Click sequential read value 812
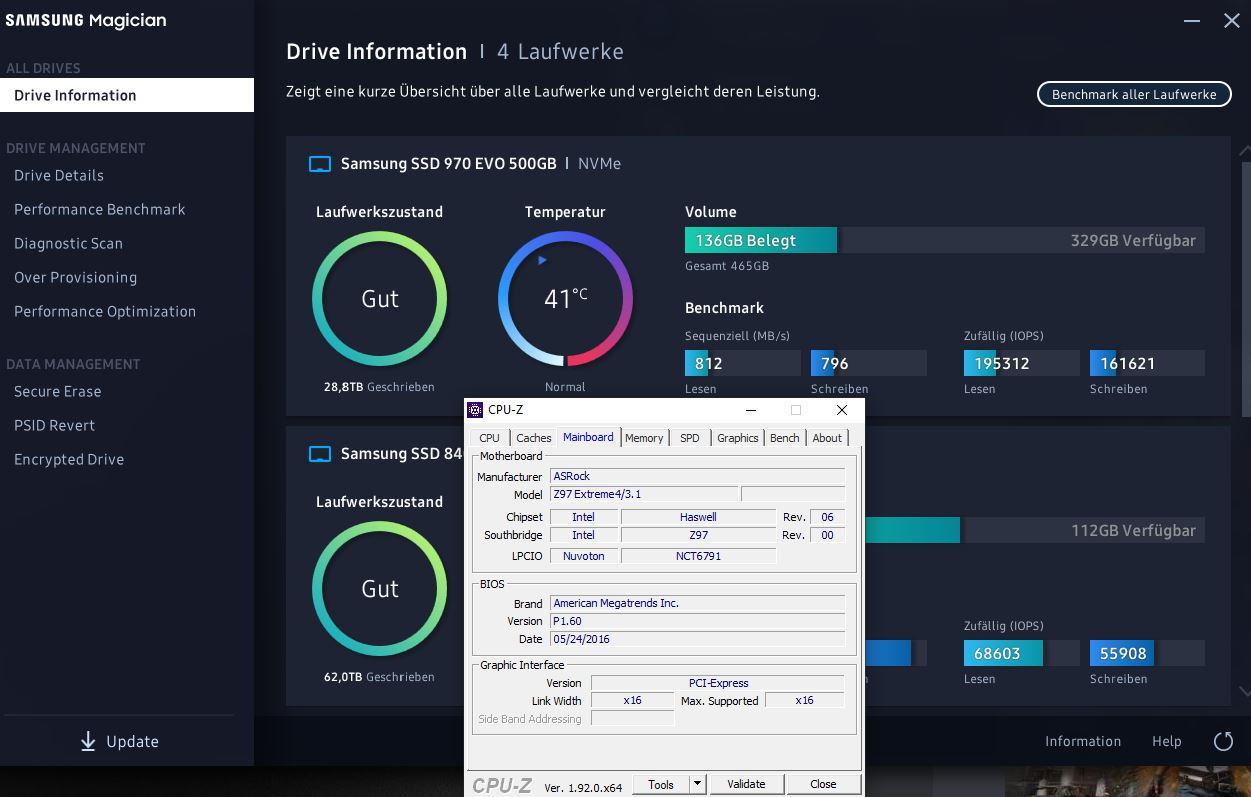The width and height of the screenshot is (1251, 797). (x=709, y=363)
